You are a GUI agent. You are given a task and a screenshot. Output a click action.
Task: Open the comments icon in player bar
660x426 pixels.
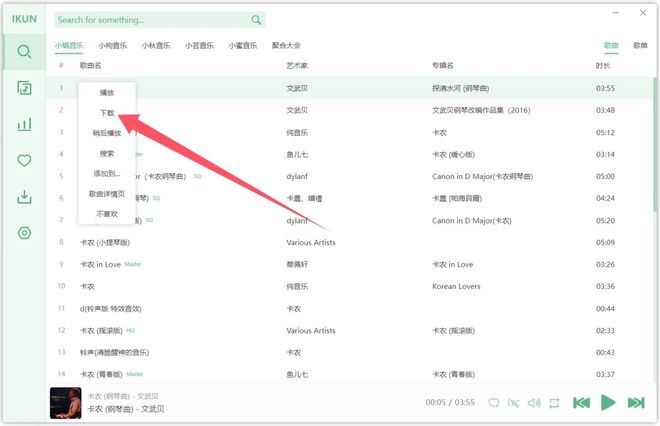tap(494, 403)
